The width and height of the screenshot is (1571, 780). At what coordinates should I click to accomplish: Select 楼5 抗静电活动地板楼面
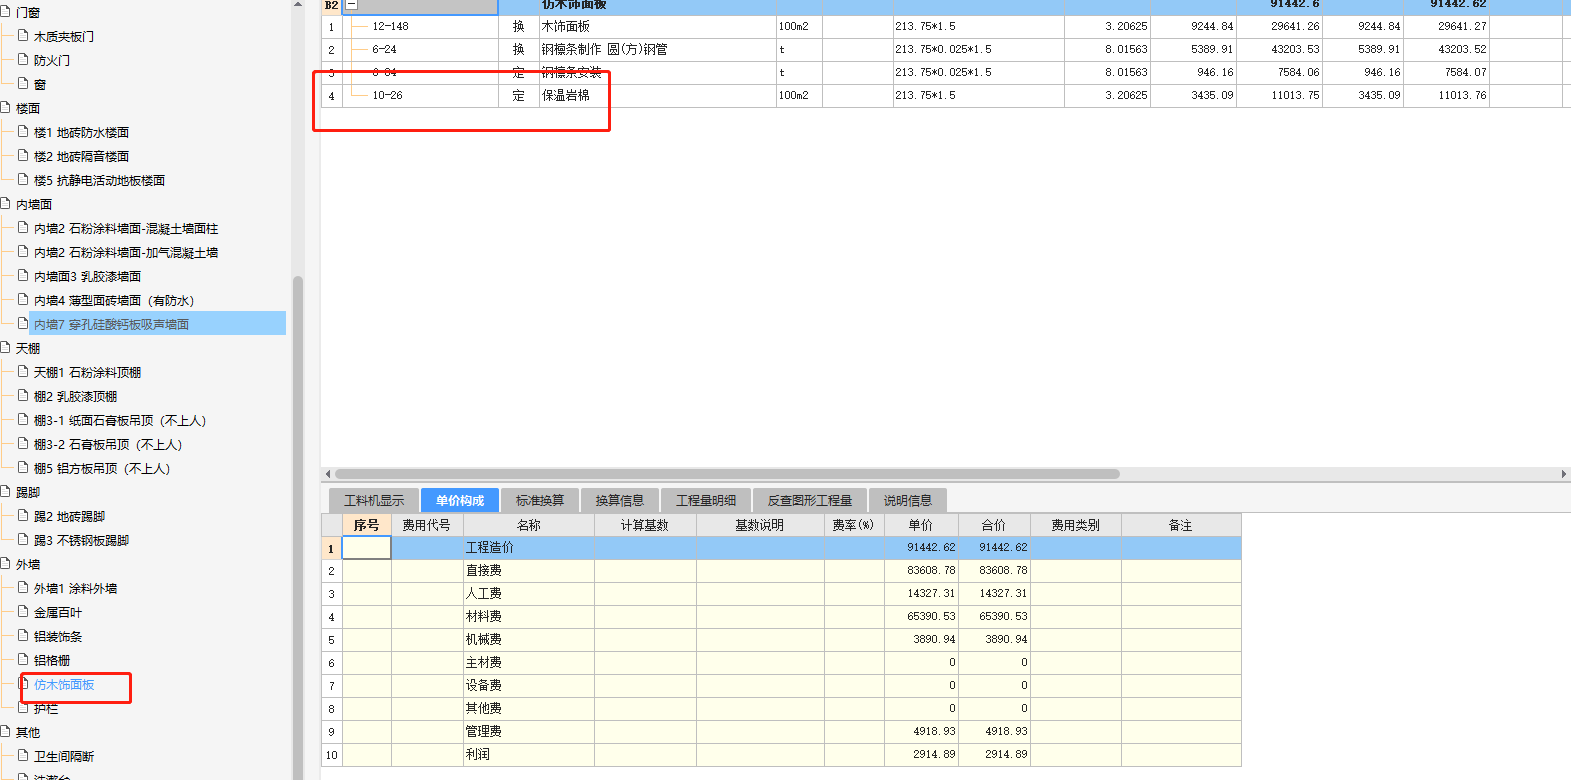[99, 181]
